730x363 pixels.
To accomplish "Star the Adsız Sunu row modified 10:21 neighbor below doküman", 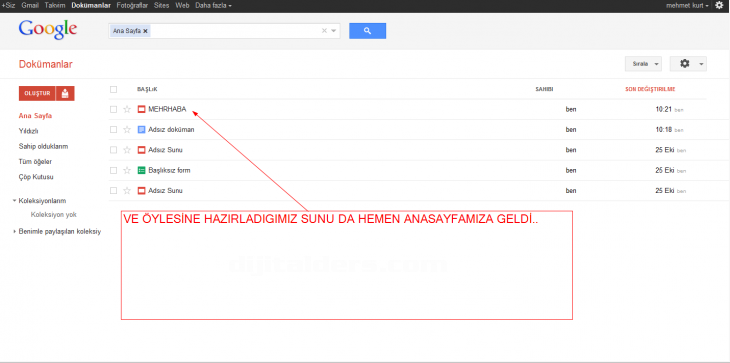I will click(127, 150).
